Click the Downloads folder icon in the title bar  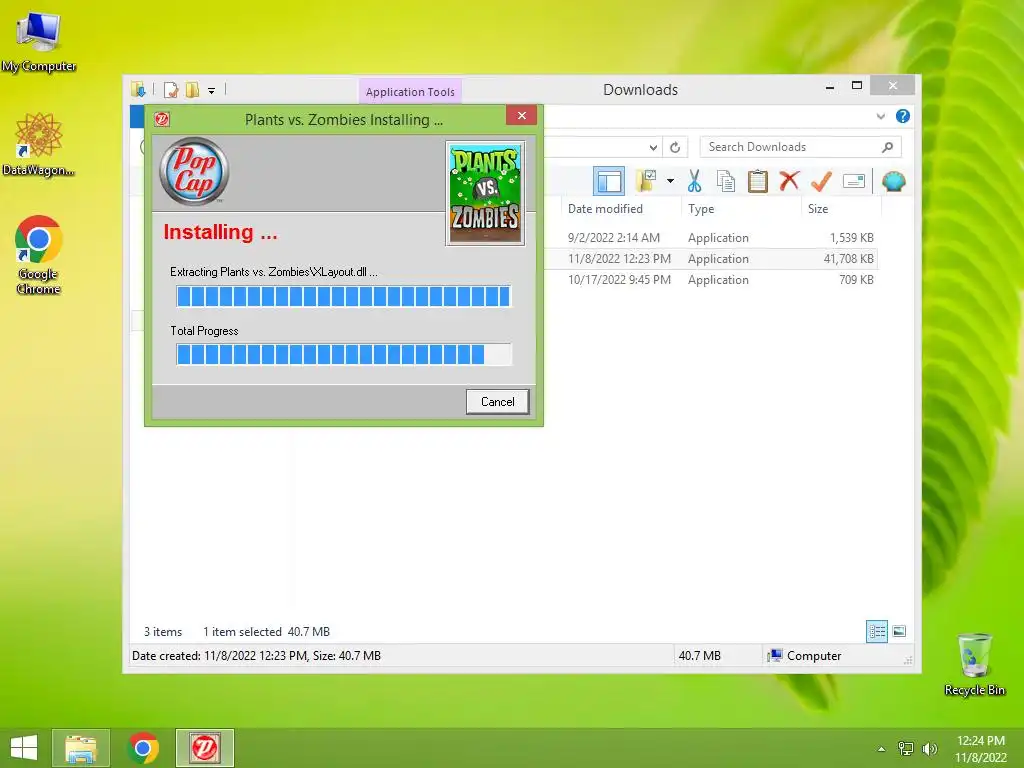[x=138, y=89]
